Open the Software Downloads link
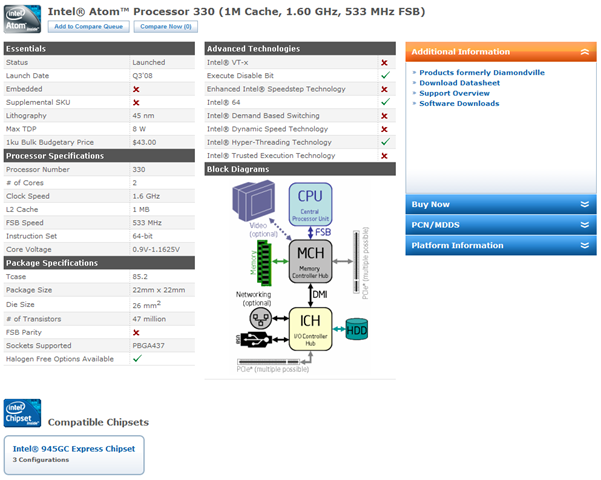The height and width of the screenshot is (480, 601). pos(459,104)
